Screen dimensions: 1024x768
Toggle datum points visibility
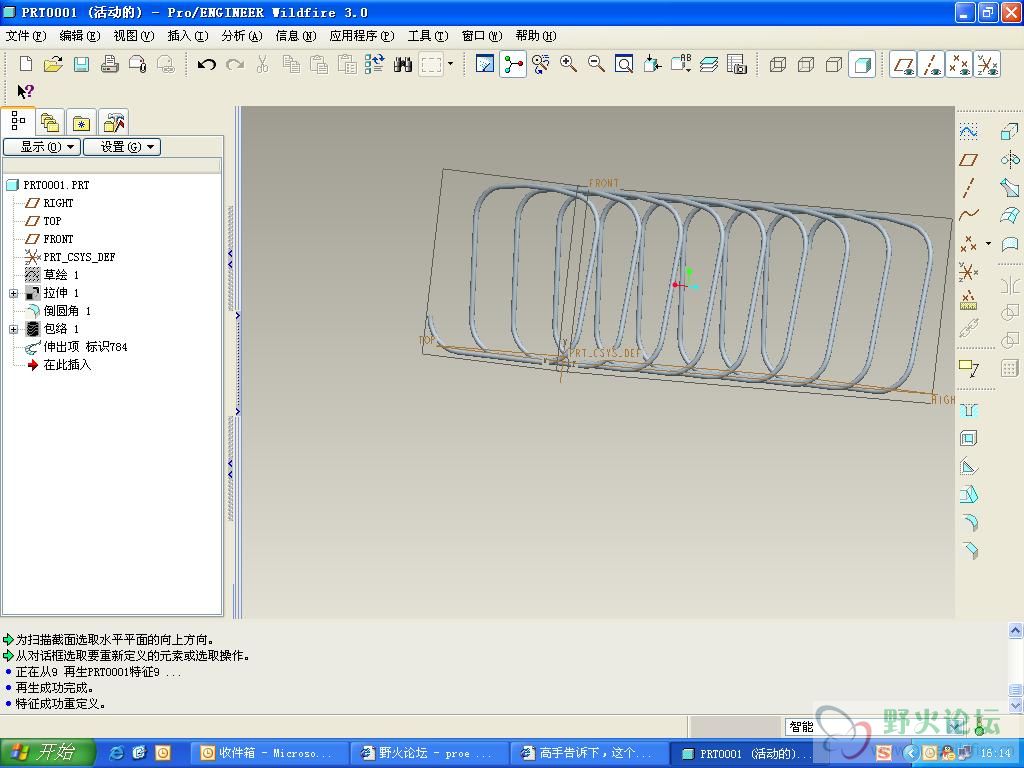pyautogui.click(x=959, y=64)
